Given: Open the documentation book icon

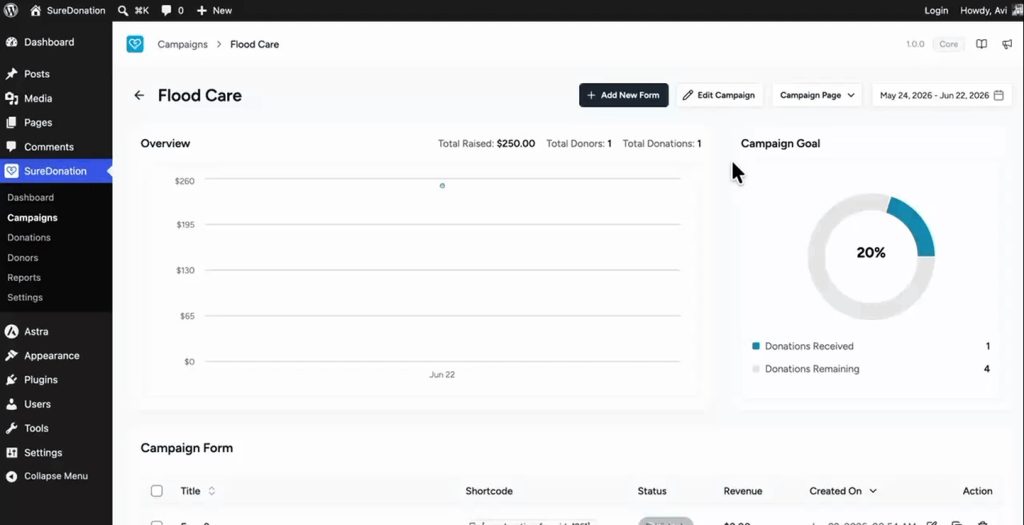Looking at the screenshot, I should click(981, 44).
